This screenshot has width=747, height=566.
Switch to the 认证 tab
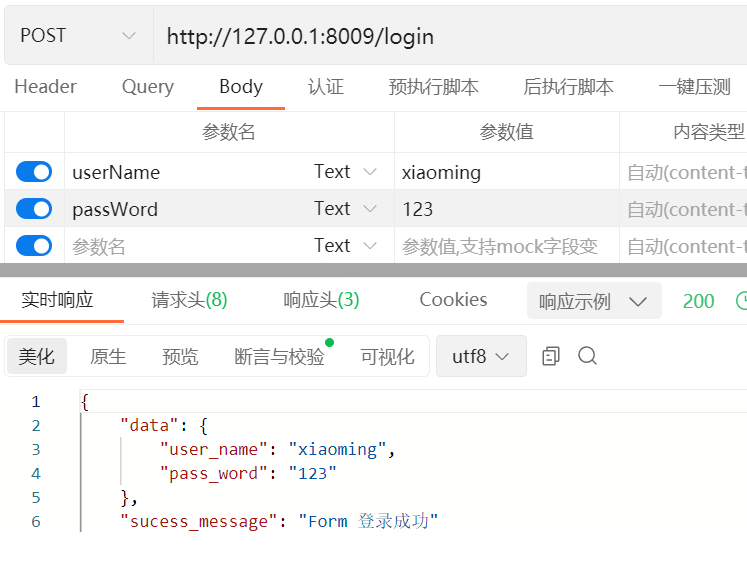point(326,87)
